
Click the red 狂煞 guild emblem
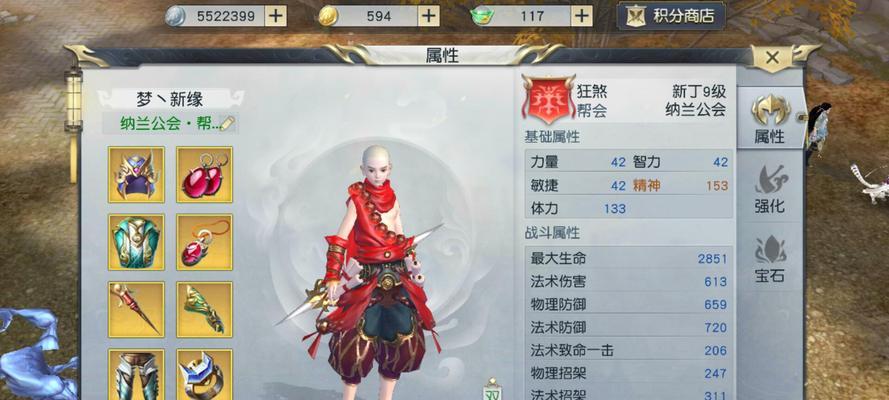click(x=548, y=100)
